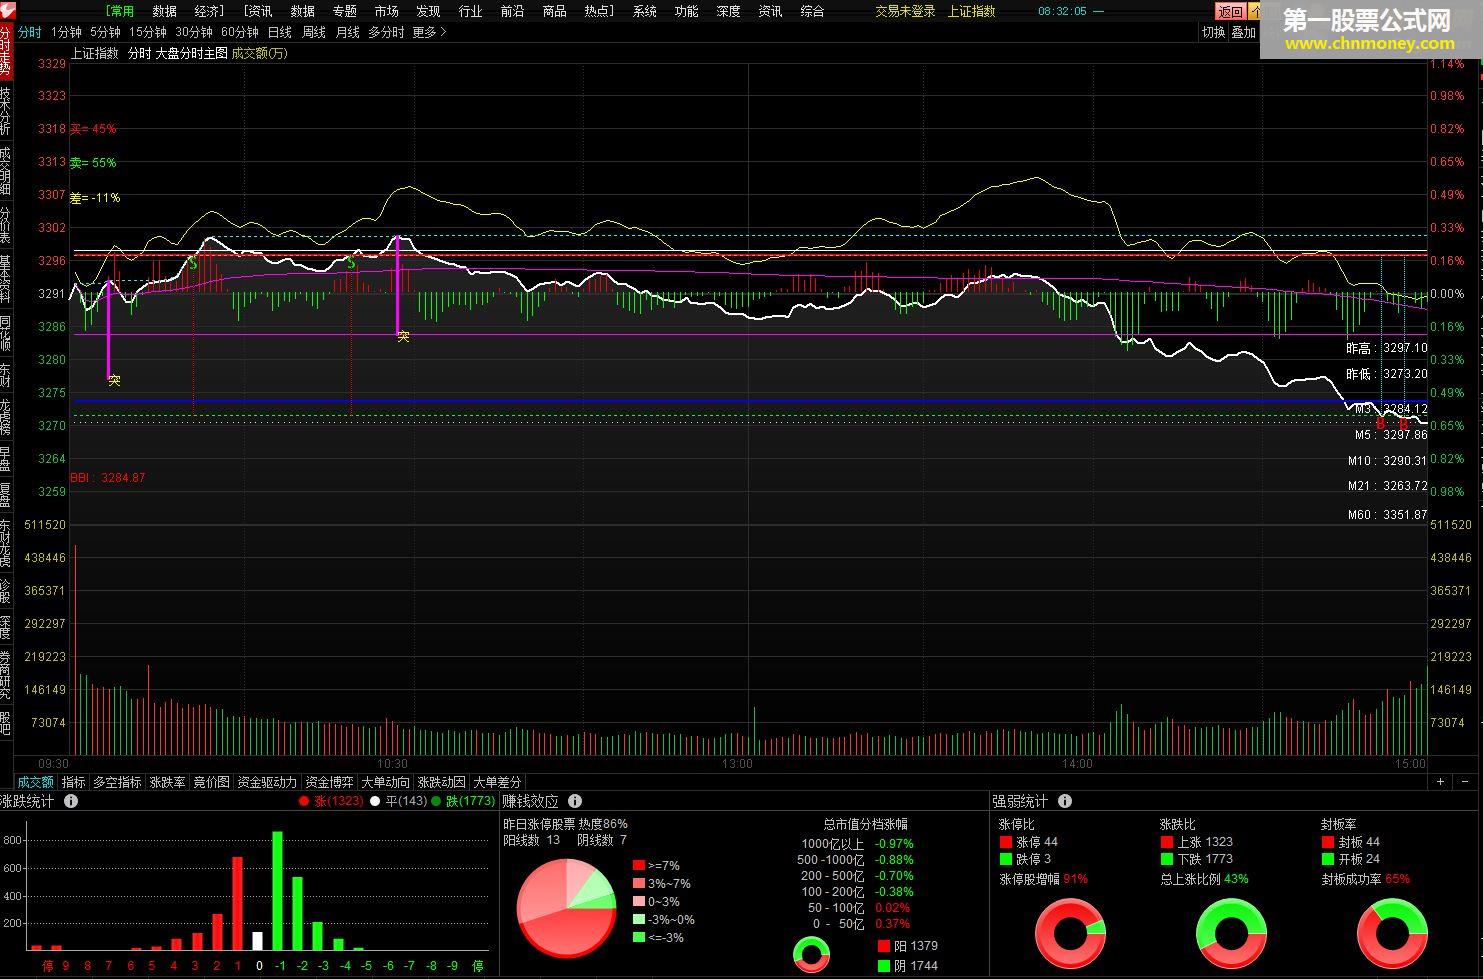The width and height of the screenshot is (1483, 979).
Task: Toggle the green 跌(1773) legend dot
Action: tap(436, 801)
